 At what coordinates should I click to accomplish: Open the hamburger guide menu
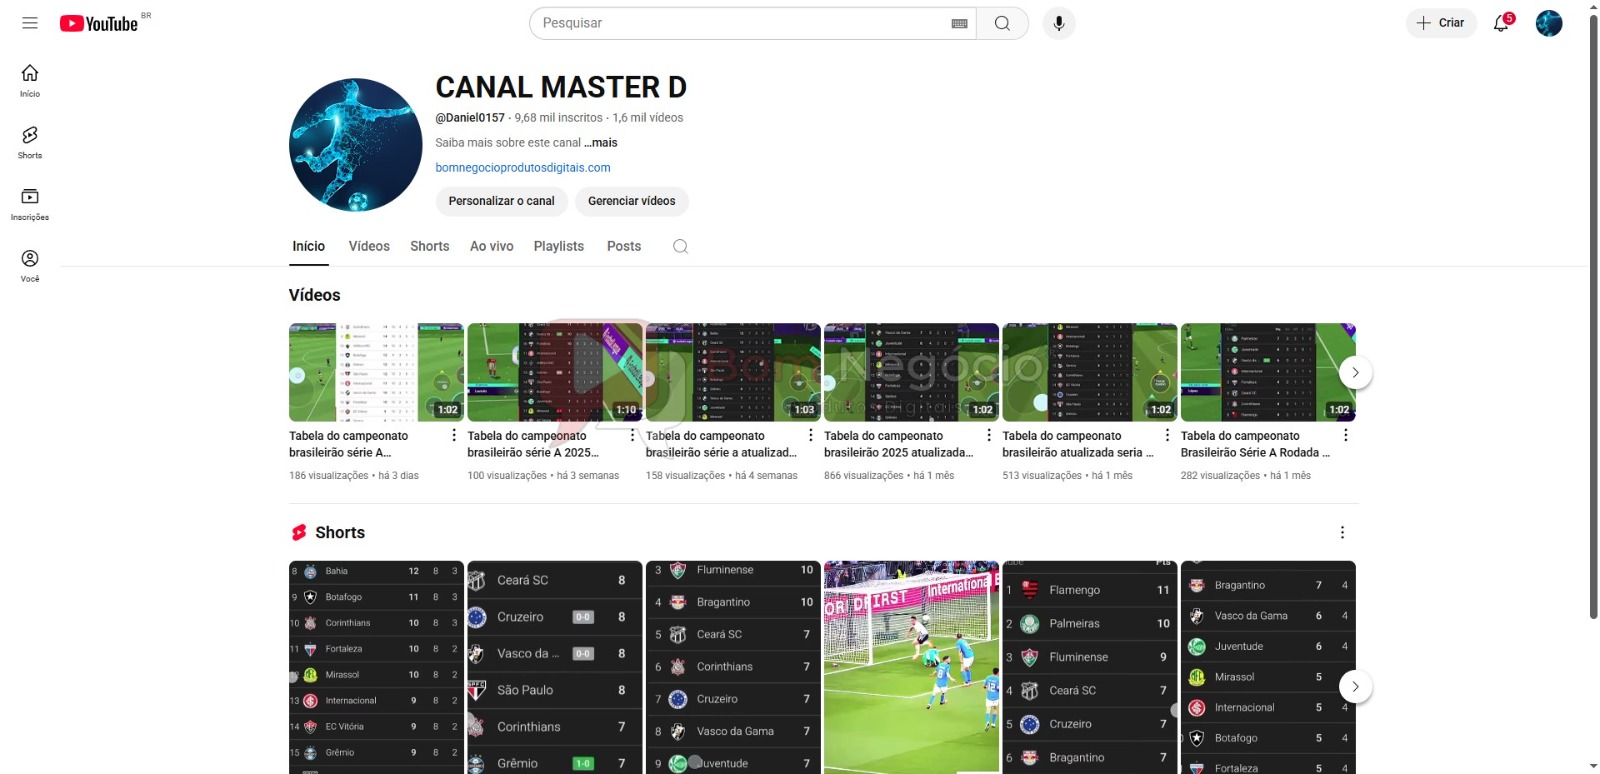click(x=30, y=23)
